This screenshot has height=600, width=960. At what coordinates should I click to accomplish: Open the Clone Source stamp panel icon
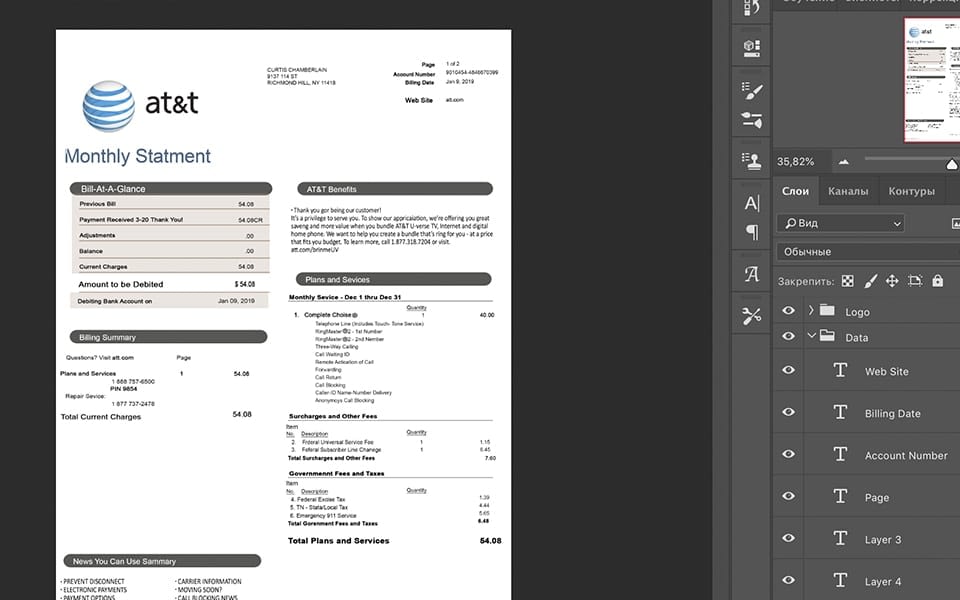click(752, 161)
